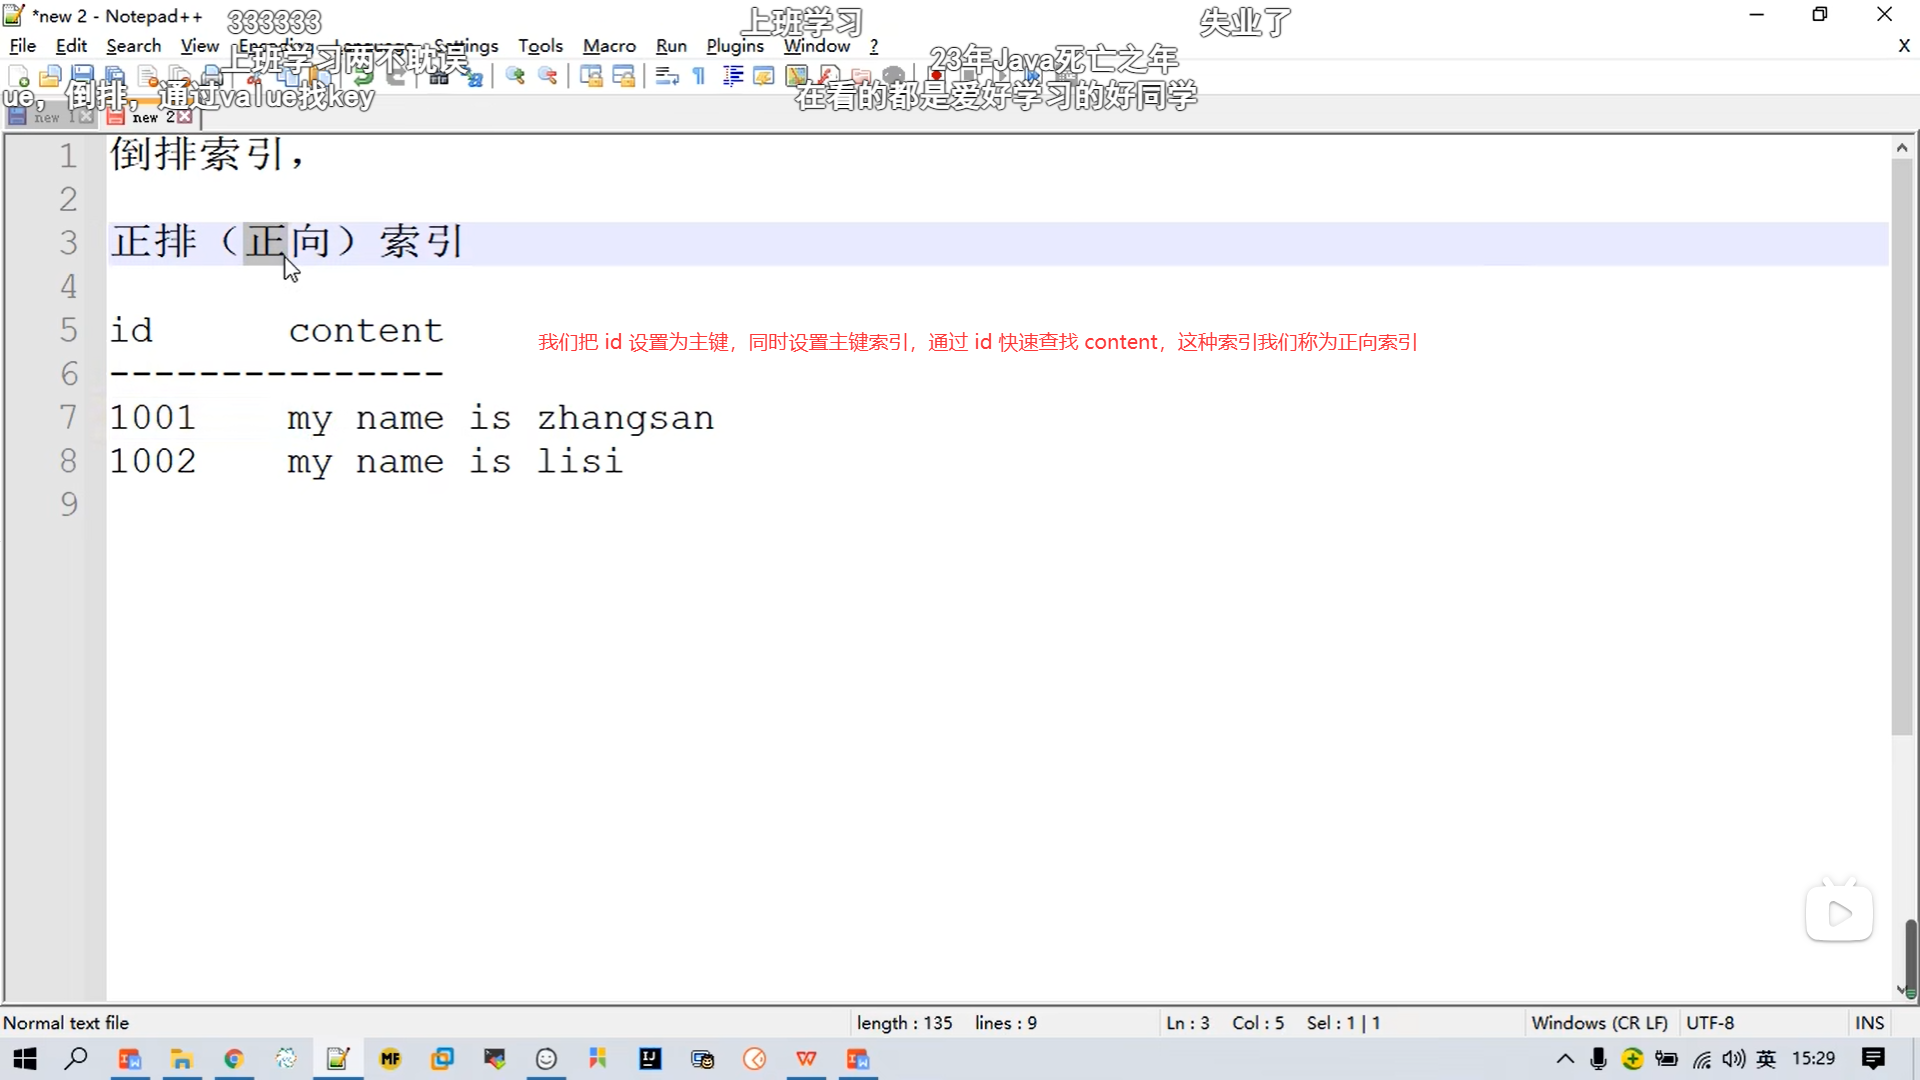1920x1080 pixels.
Task: Click the UTF-8 encoding in status bar
Action: pyautogui.click(x=1710, y=1023)
